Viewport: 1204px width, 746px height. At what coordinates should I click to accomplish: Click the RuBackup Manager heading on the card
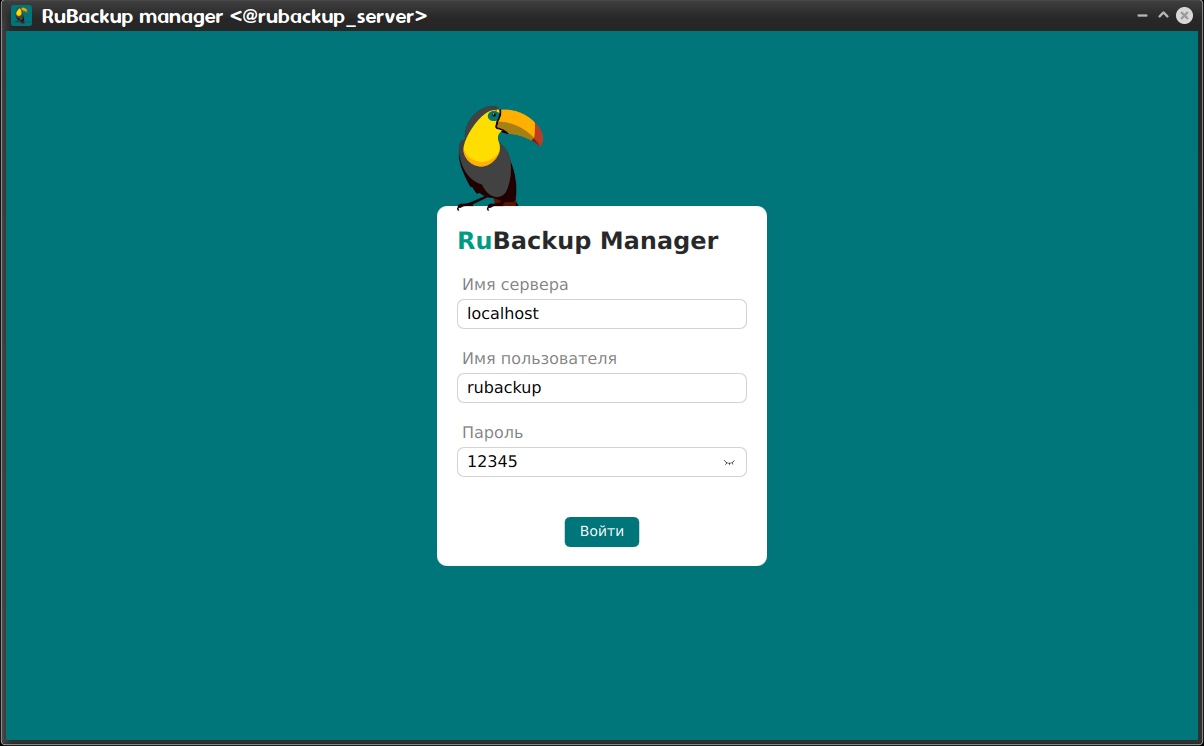click(x=588, y=240)
